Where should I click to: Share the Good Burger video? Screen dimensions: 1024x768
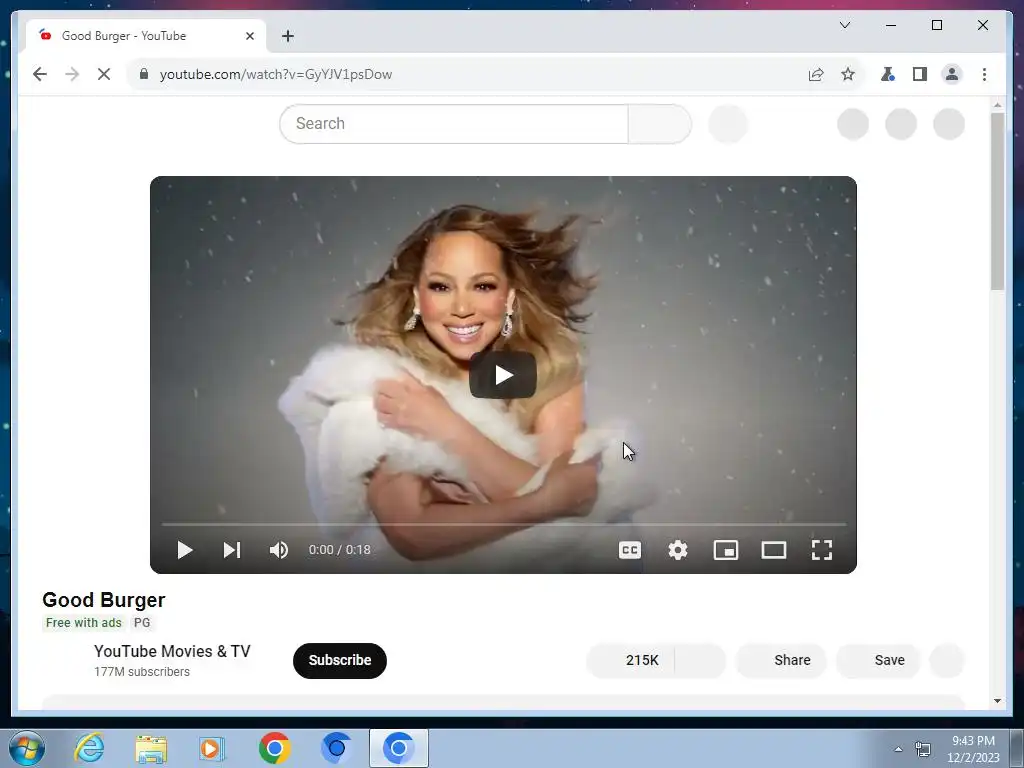pyautogui.click(x=781, y=660)
